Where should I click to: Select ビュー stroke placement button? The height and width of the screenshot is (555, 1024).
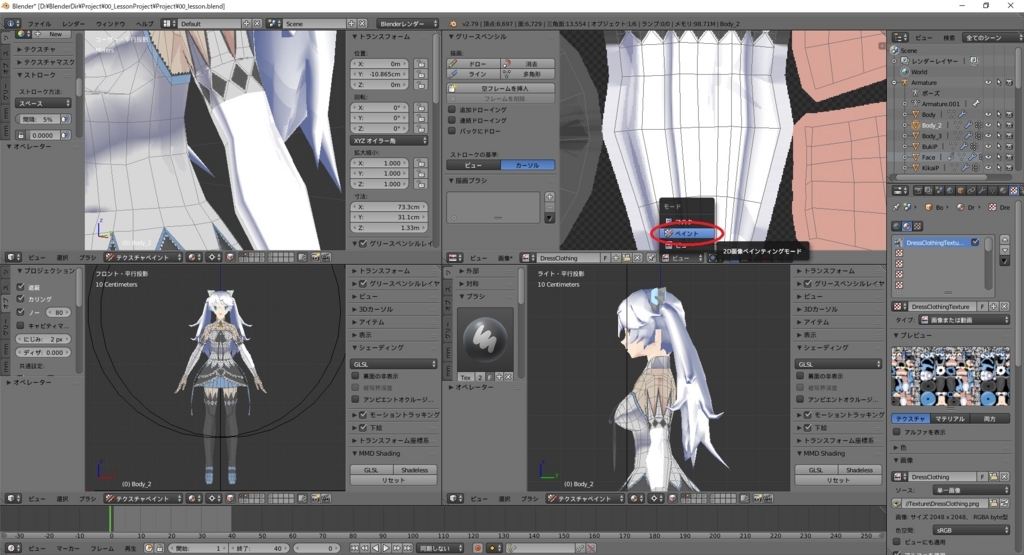click(474, 165)
